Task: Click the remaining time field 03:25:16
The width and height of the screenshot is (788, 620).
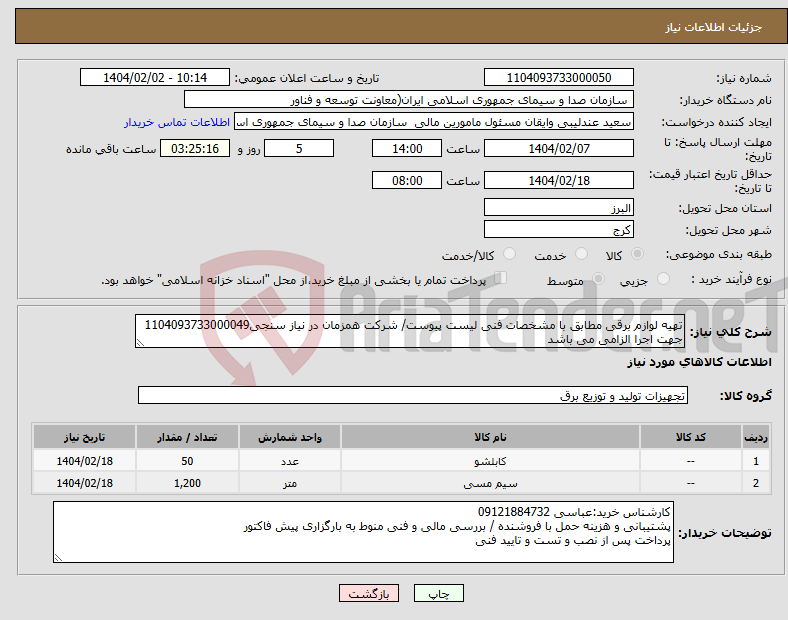Action: (195, 148)
